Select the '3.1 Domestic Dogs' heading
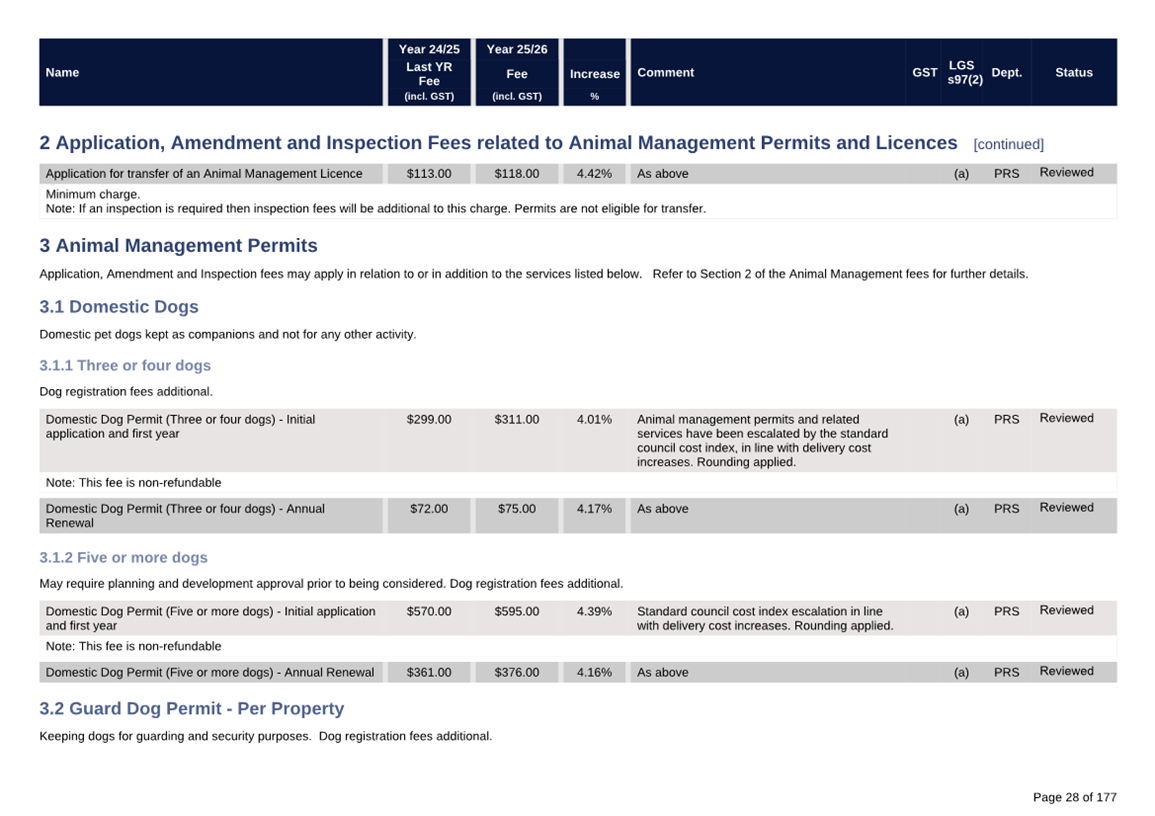The height and width of the screenshot is (816, 1155). pyautogui.click(x=119, y=307)
